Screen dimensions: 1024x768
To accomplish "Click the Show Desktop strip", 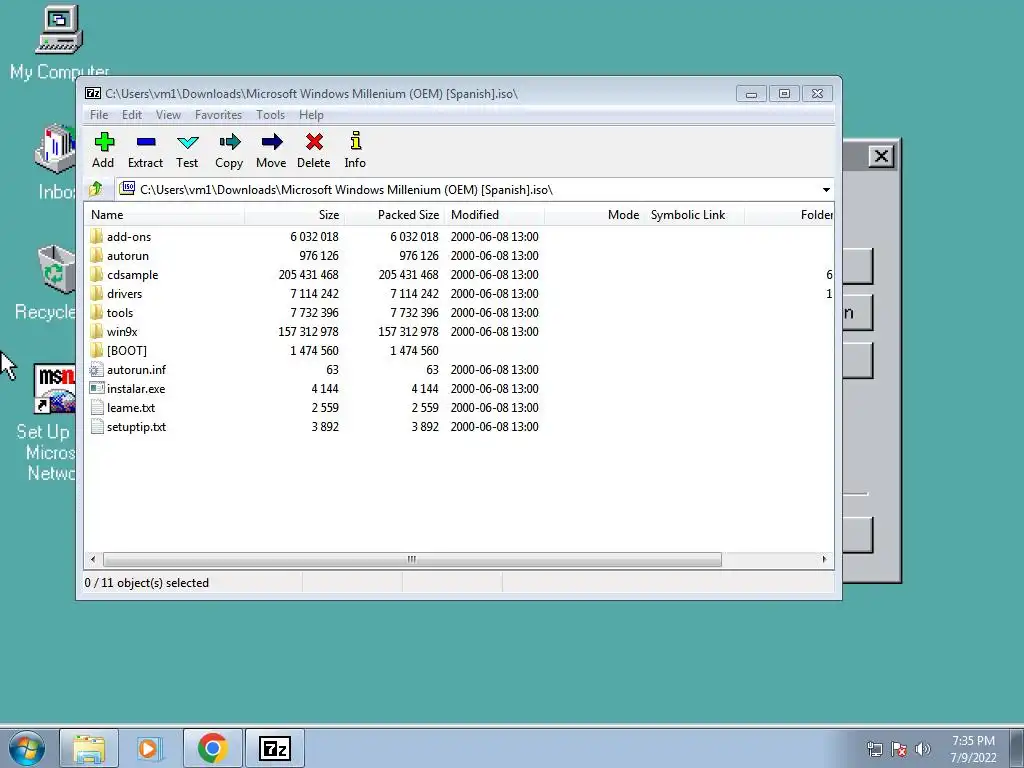I will click(1017, 748).
